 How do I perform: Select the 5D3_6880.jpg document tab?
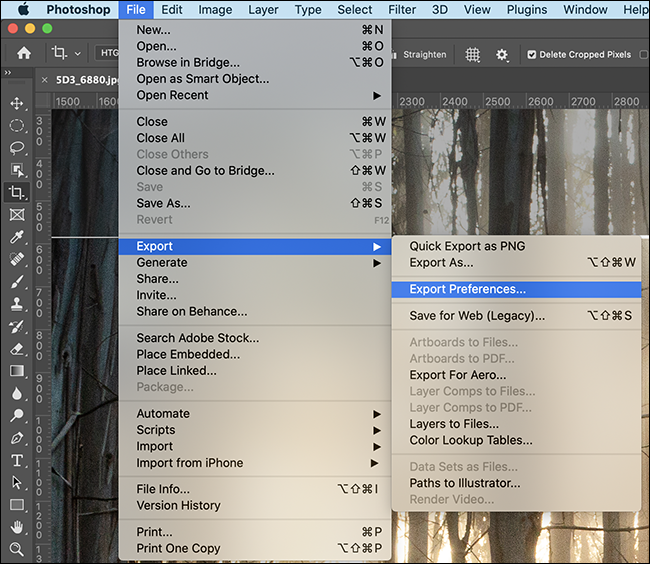[86, 80]
